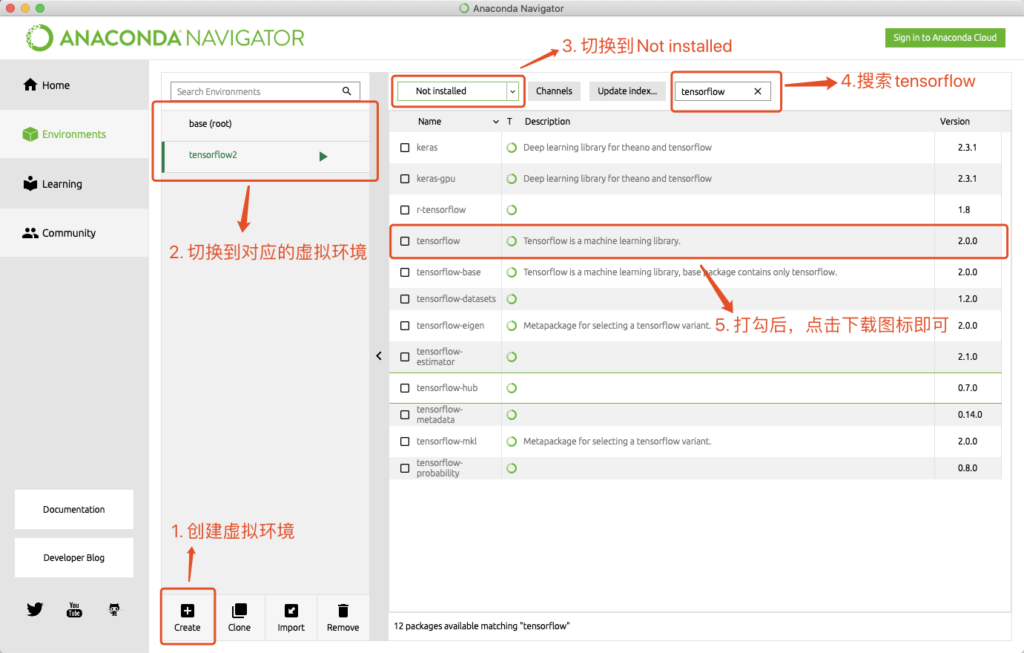Clear the tensorflow search field
Screen dimensions: 1024x653
(x=757, y=90)
